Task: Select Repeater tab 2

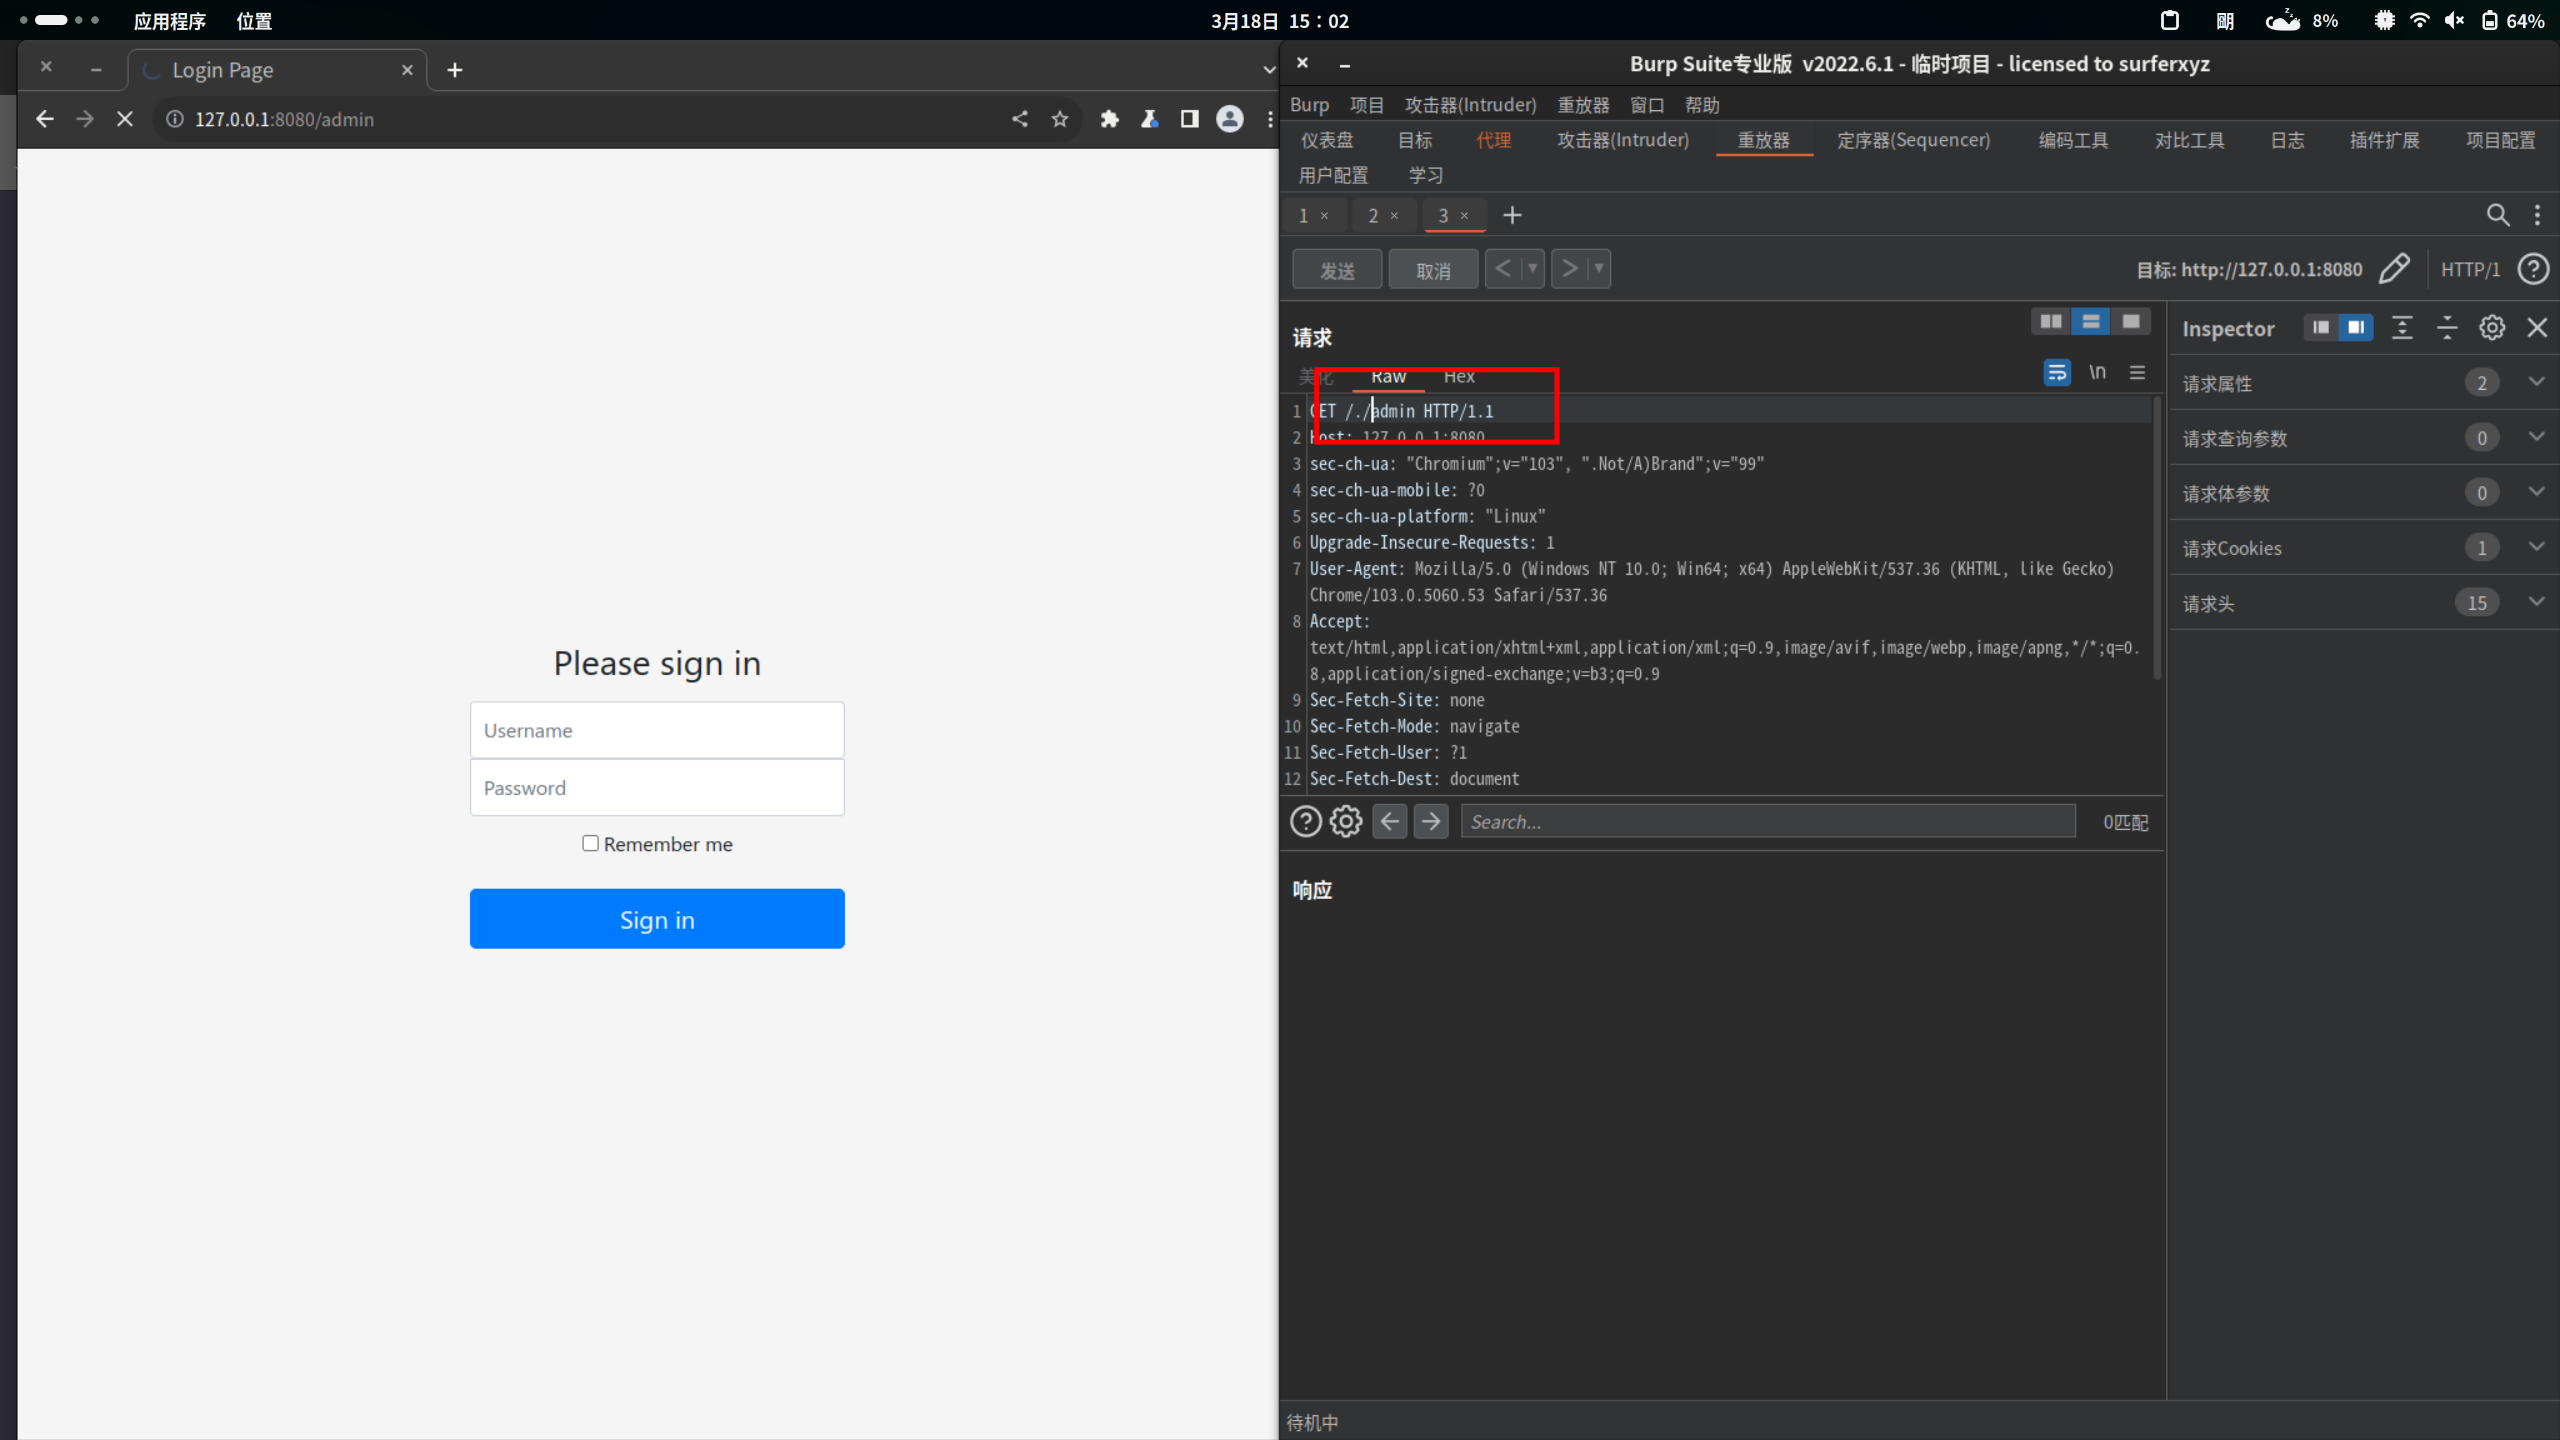Action: pyautogui.click(x=1373, y=215)
